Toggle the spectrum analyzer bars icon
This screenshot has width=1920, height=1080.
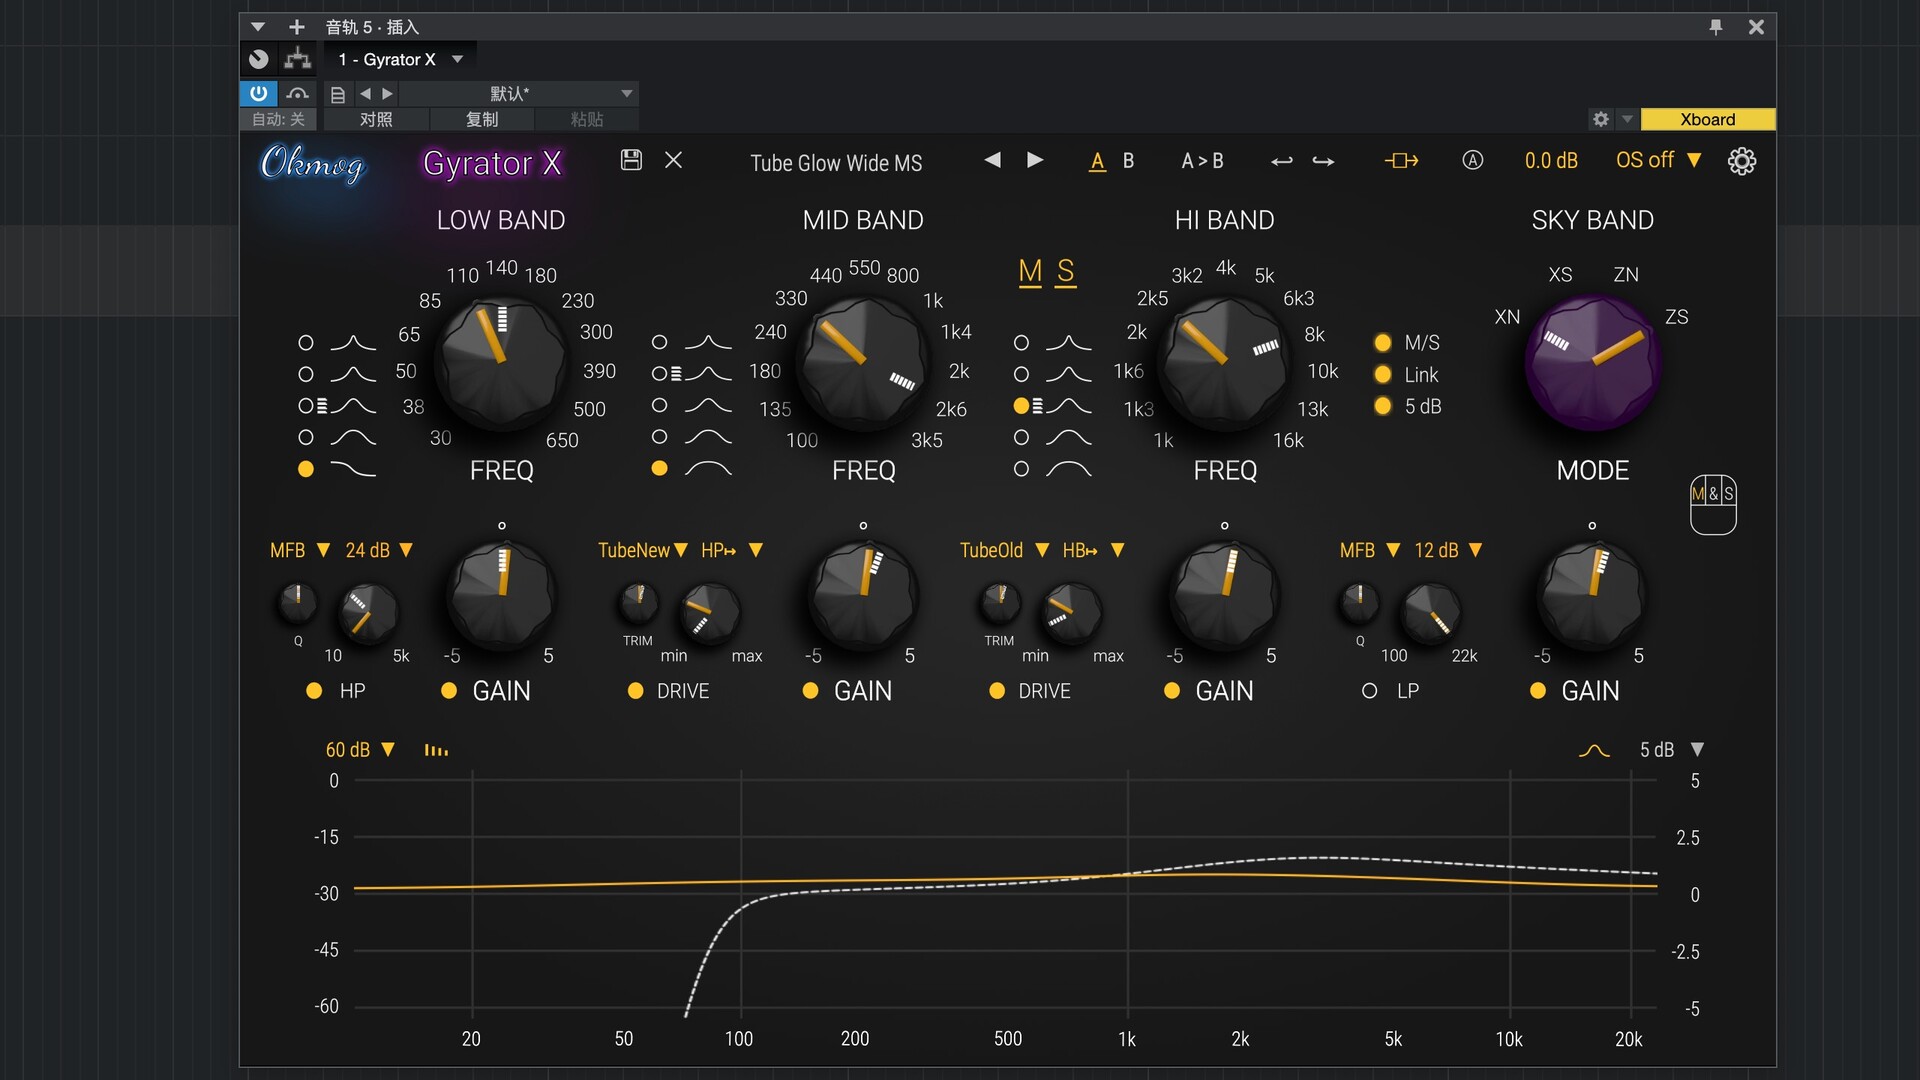pos(436,750)
